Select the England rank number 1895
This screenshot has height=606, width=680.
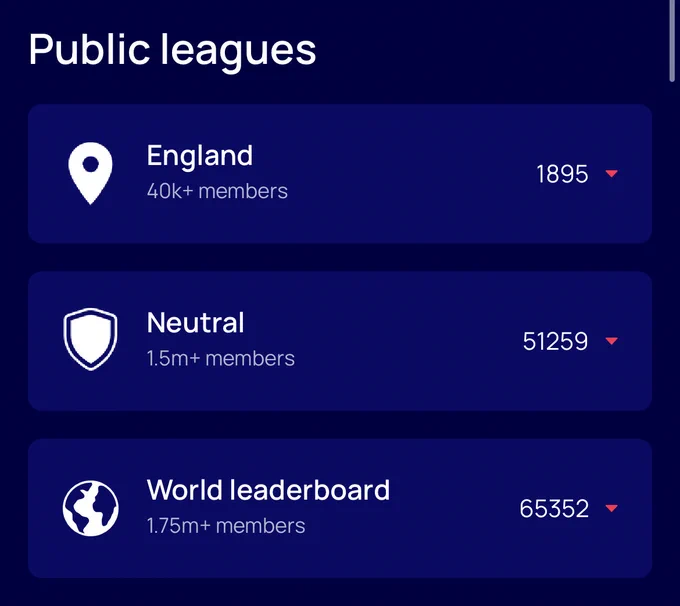(x=562, y=174)
